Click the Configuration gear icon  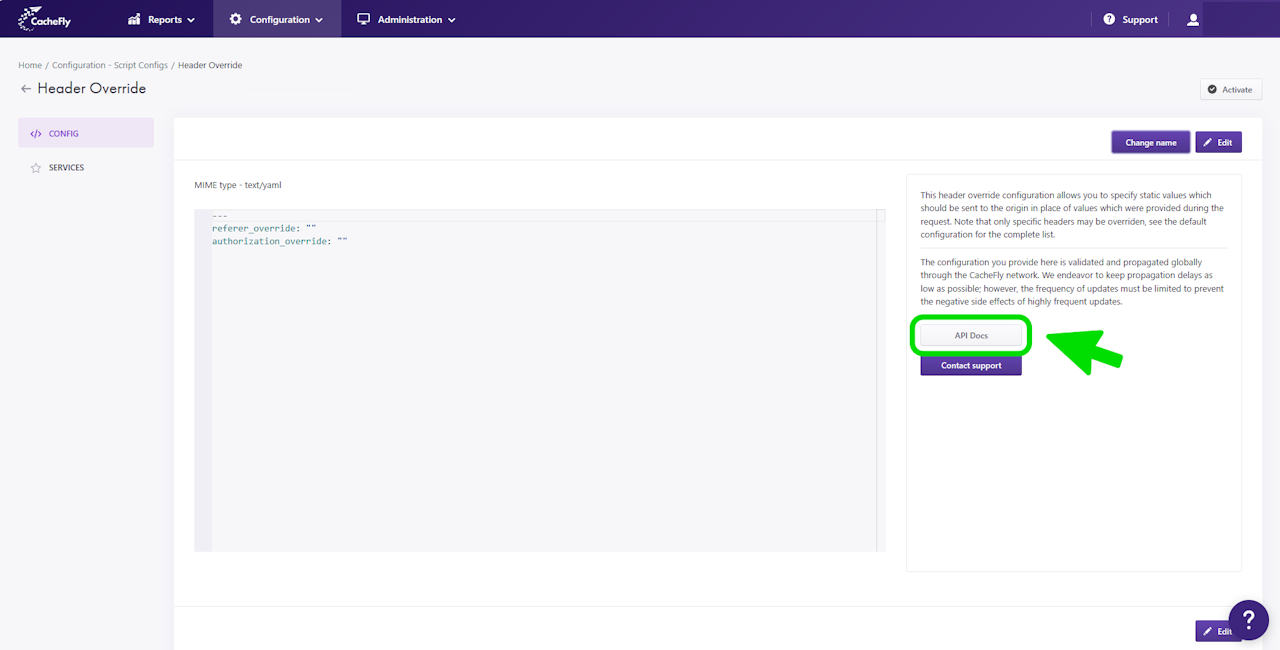pos(236,19)
